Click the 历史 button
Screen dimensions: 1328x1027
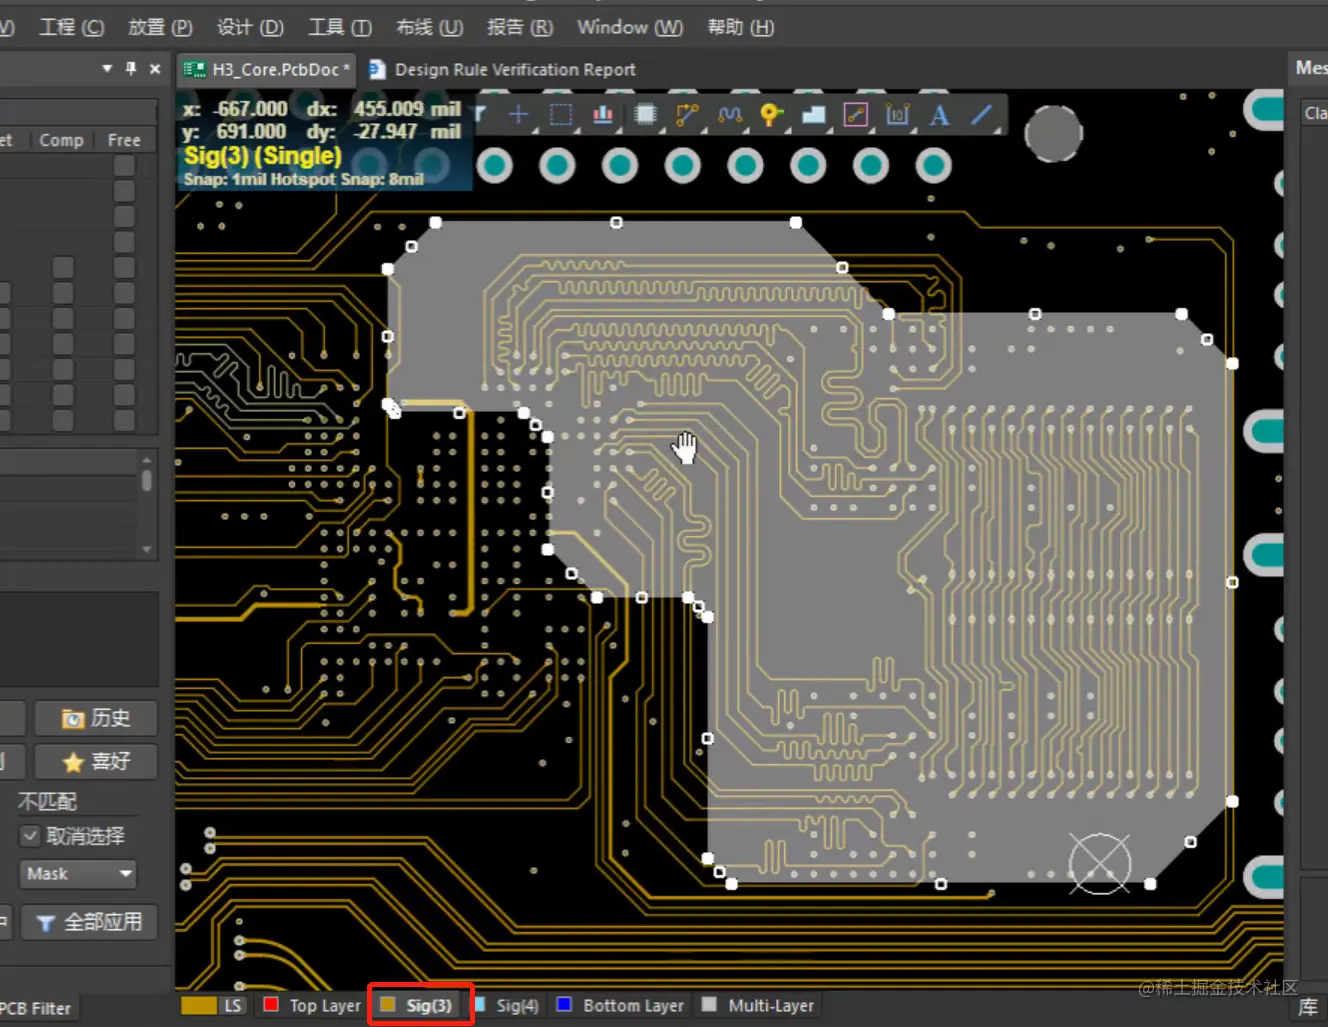(96, 718)
